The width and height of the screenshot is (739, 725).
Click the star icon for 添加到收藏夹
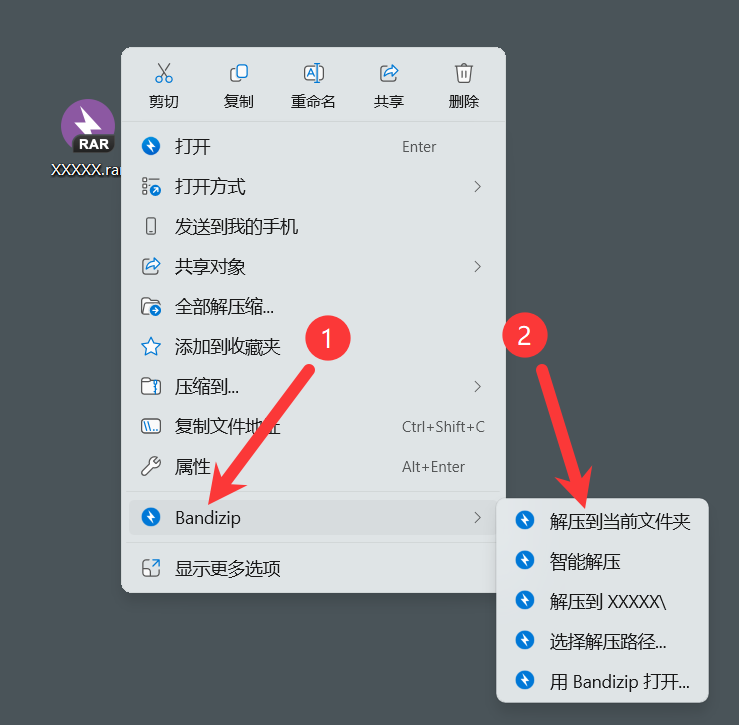click(151, 346)
